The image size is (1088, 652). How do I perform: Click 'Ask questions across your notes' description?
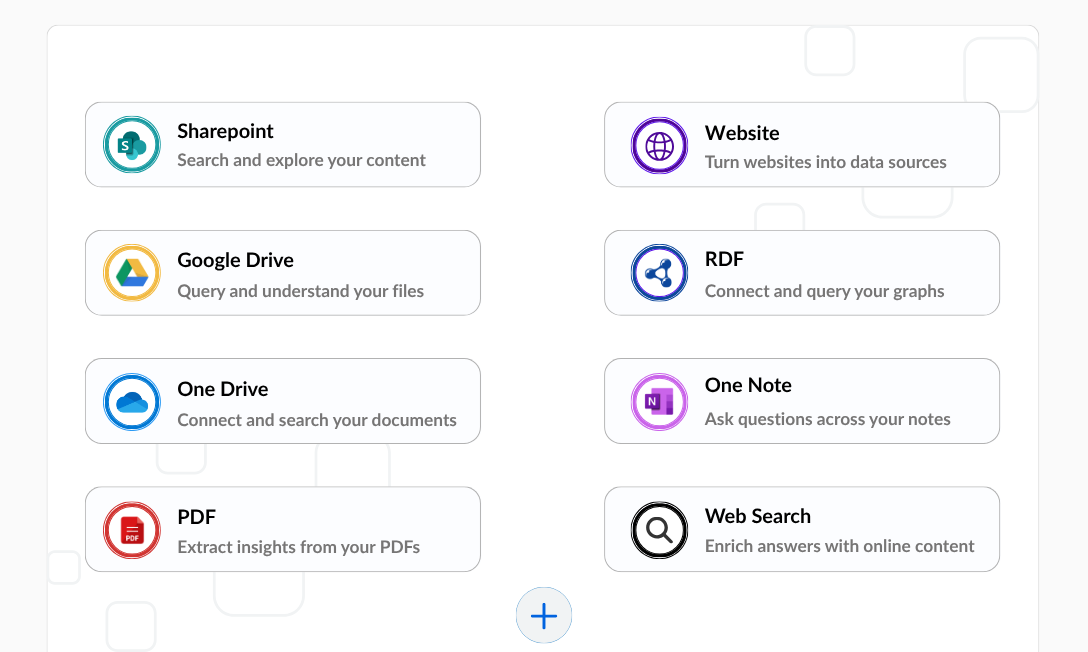[x=828, y=419]
